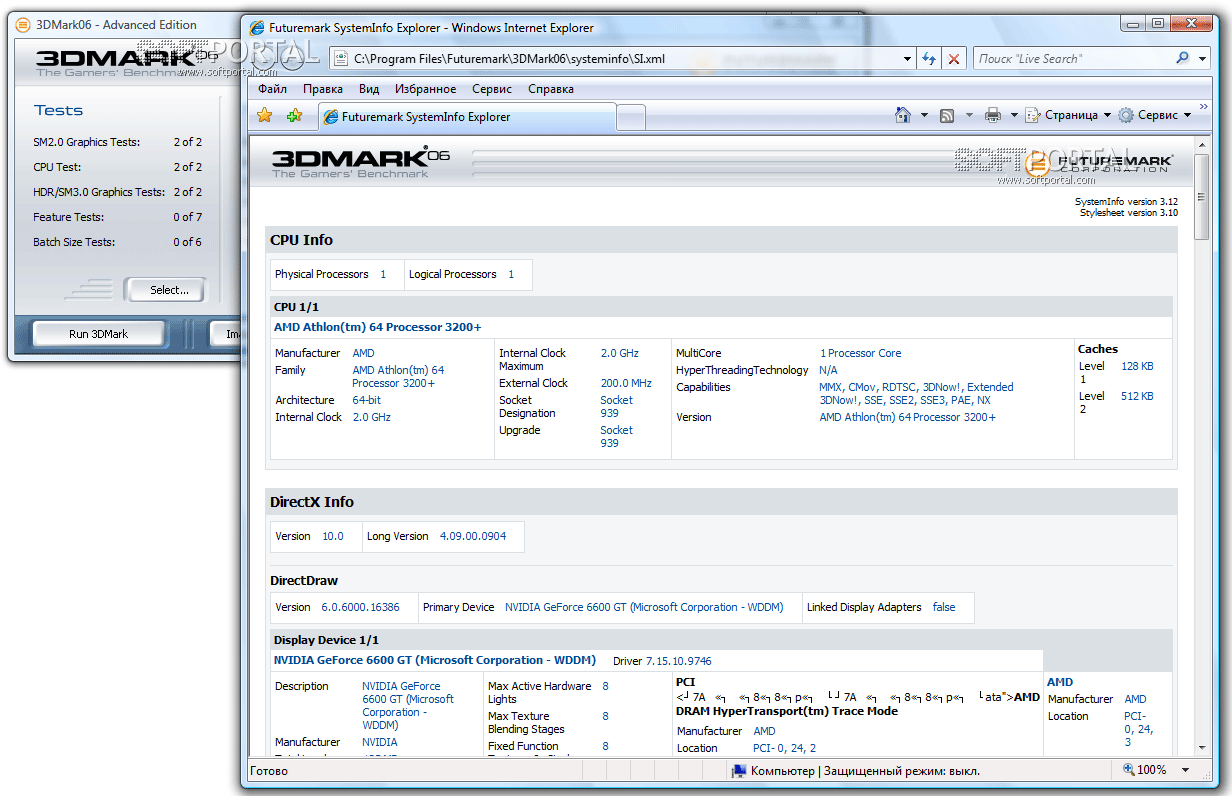Click 'Feature Tests:' row in 3DMark06 window
1232x796 pixels.
click(x=118, y=217)
